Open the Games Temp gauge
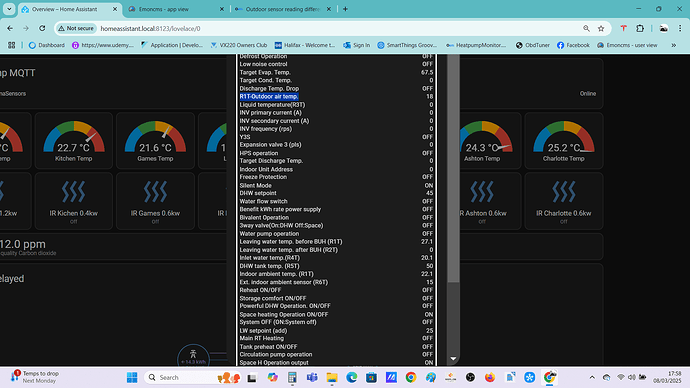 pos(155,140)
